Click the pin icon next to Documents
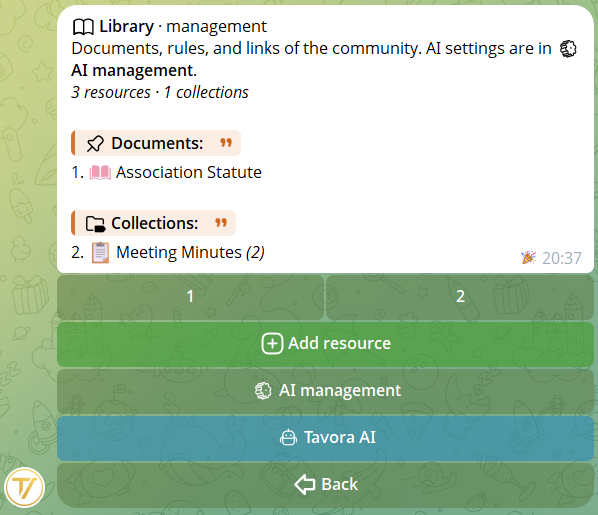The image size is (598, 515). coord(95,144)
